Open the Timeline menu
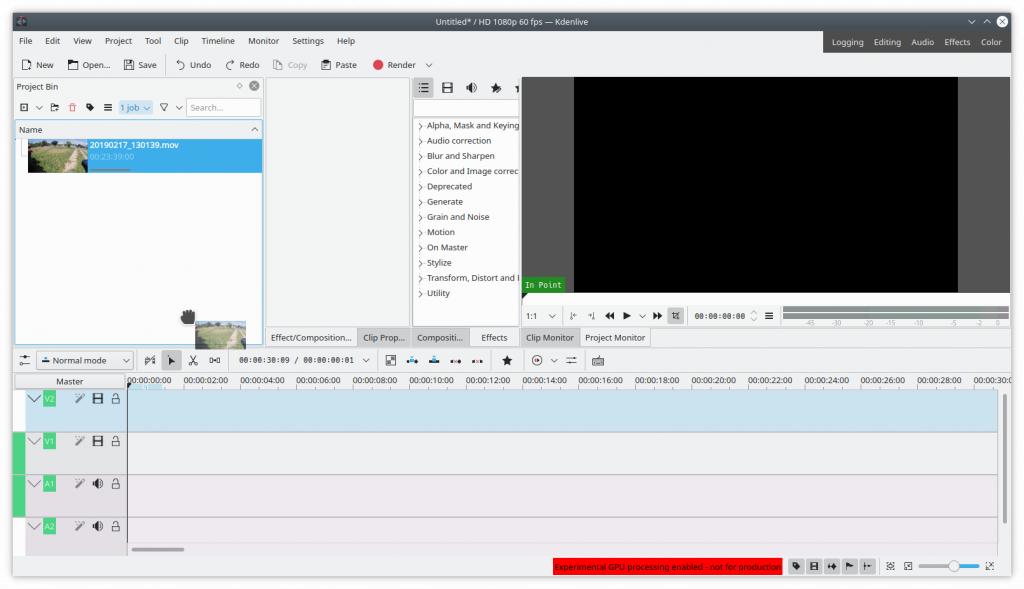1024x589 pixels. (x=218, y=41)
